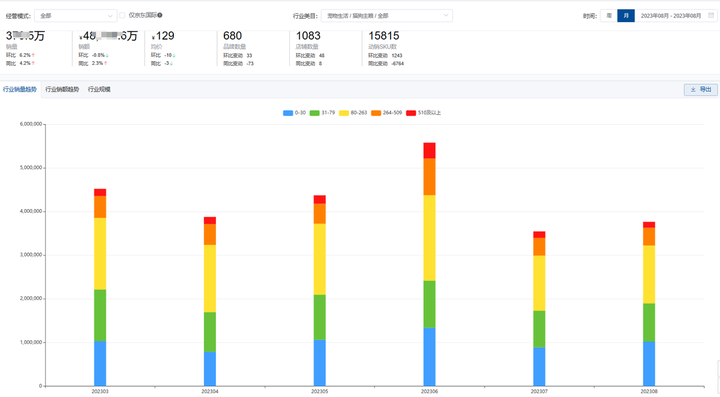Open the 行业销额趋势 tab
Viewport: 720px width, 397px height.
62,89
